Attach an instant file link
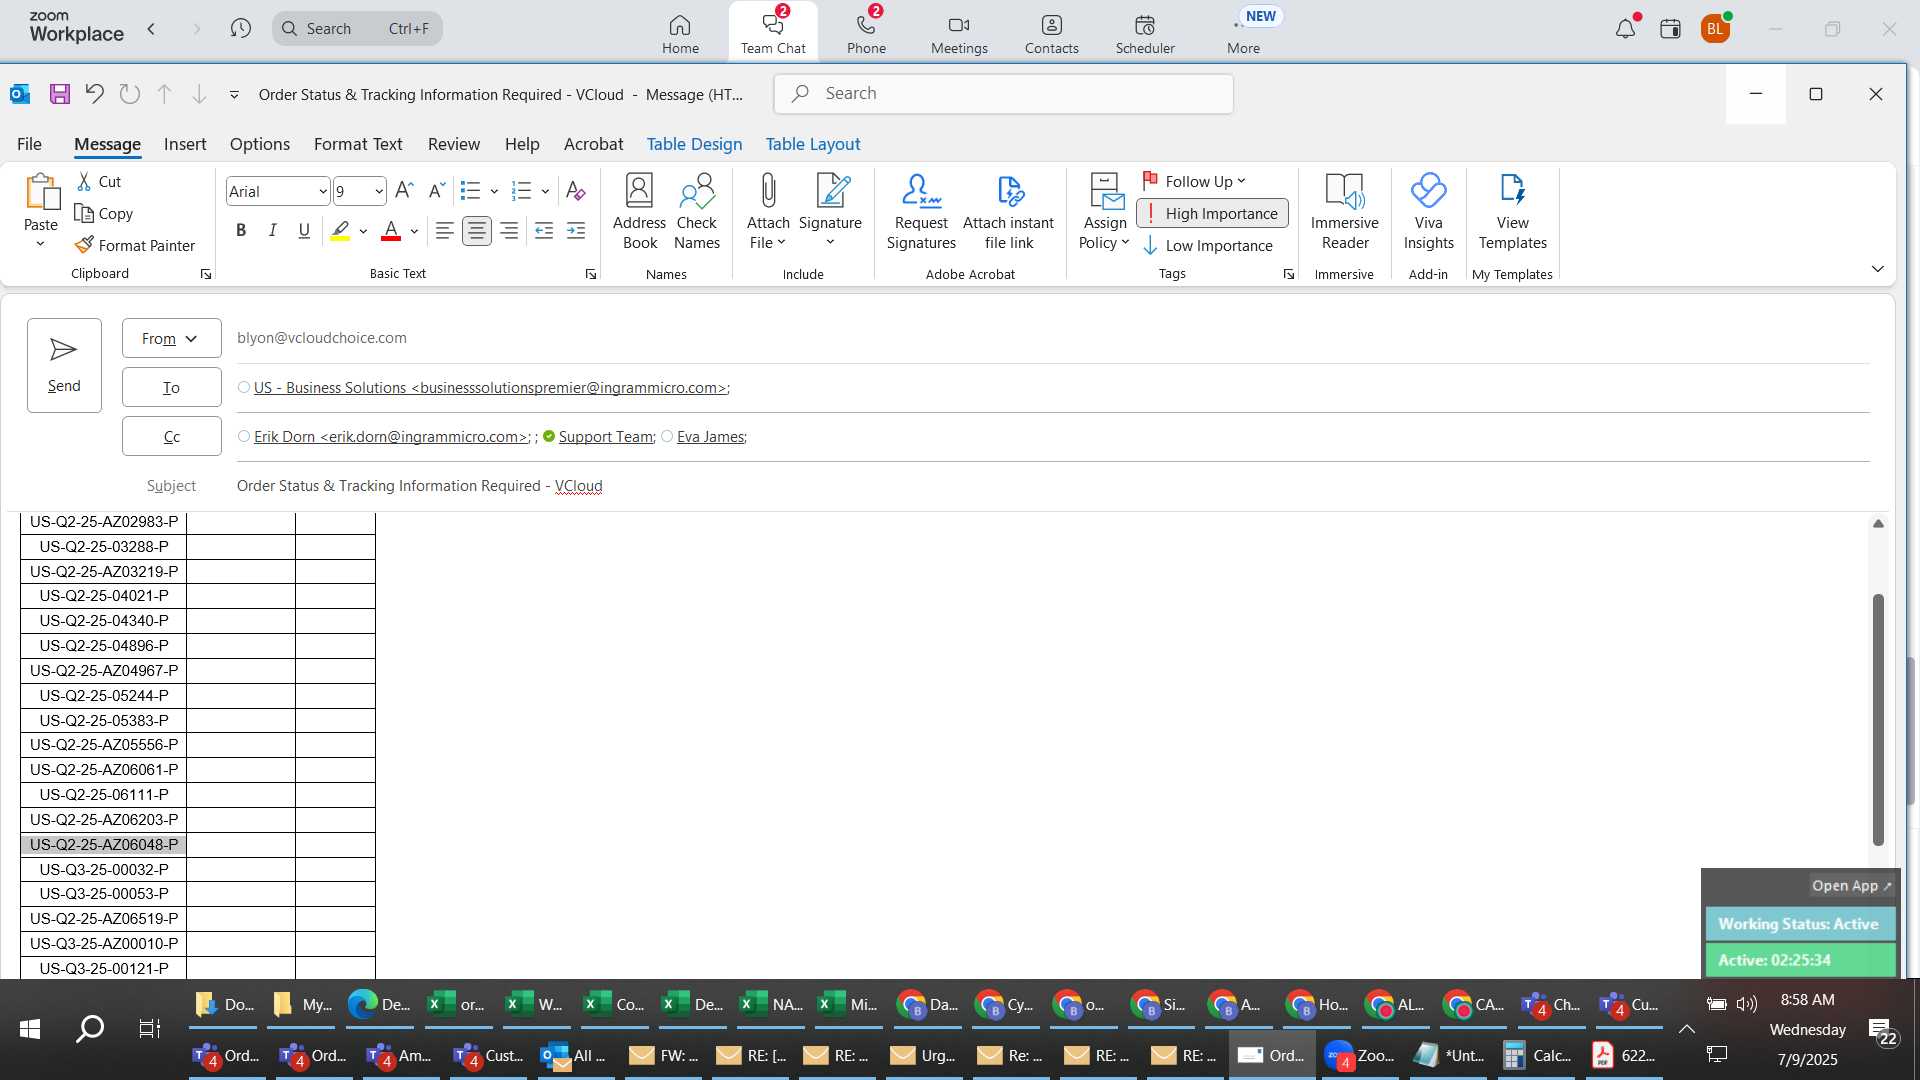Viewport: 1920px width, 1080px height. coord(1008,212)
